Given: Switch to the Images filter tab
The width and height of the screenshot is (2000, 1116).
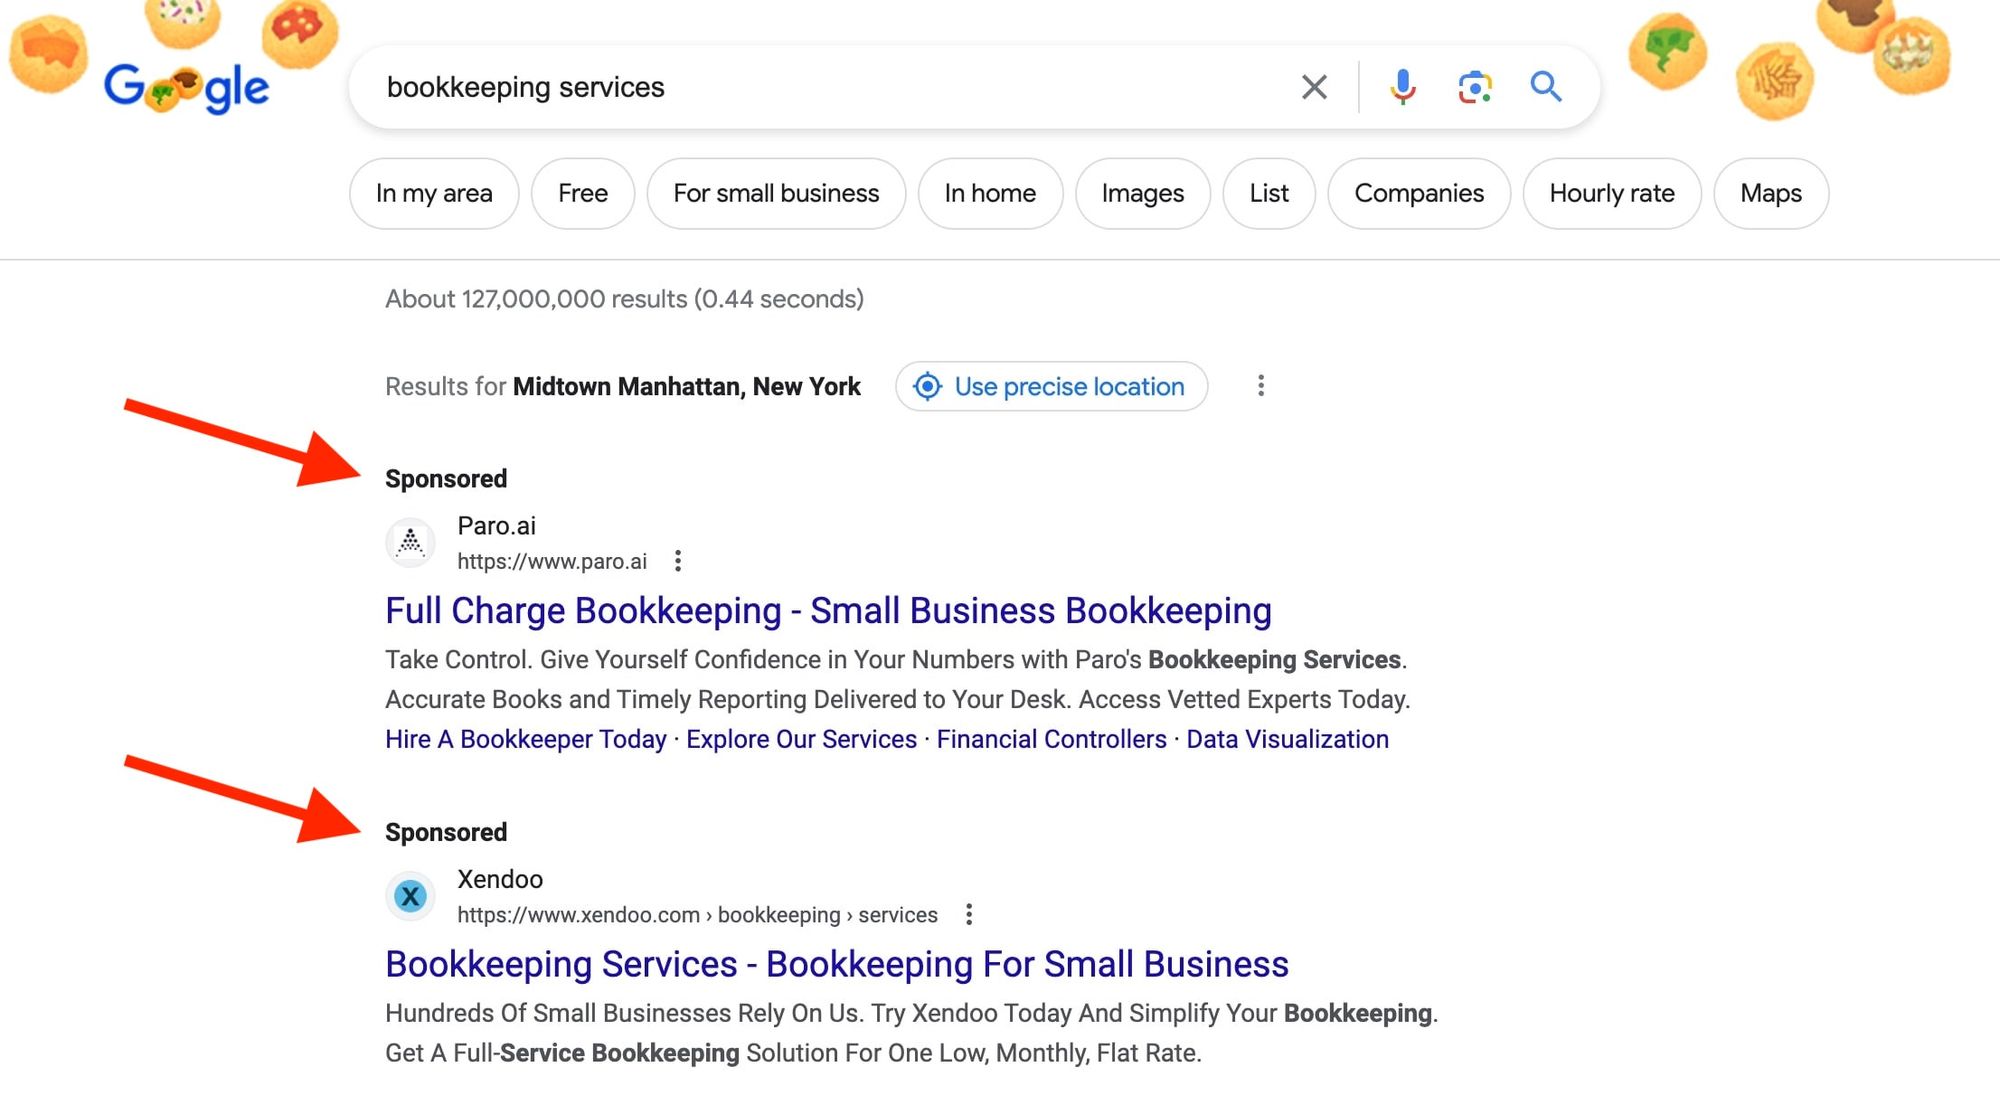Looking at the screenshot, I should click(x=1142, y=193).
